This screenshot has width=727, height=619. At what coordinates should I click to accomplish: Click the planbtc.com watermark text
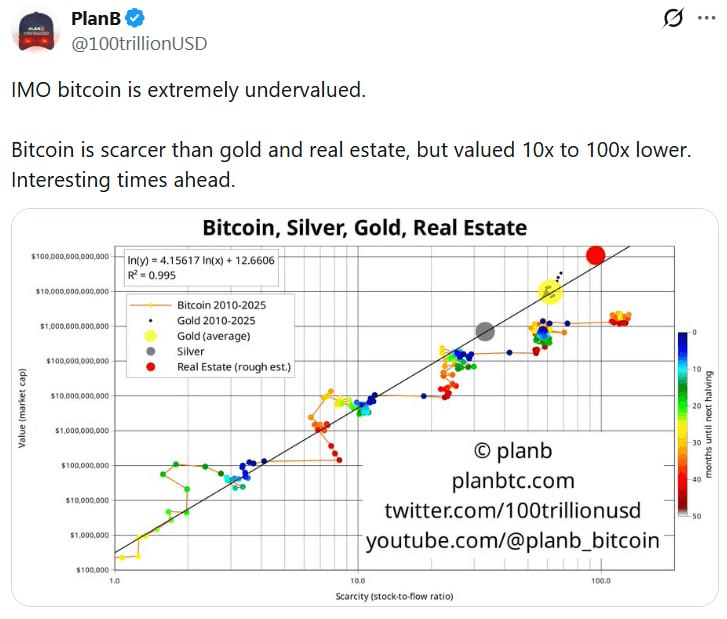(x=513, y=479)
